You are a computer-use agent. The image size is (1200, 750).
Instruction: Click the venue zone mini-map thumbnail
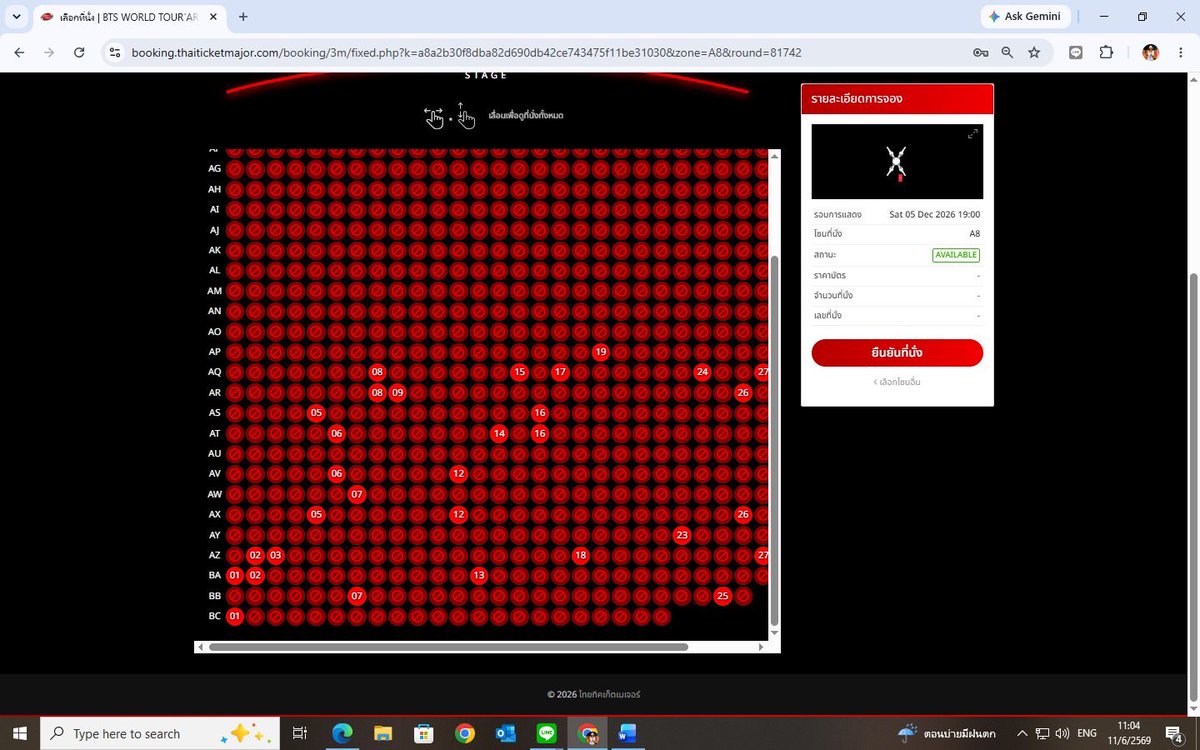(897, 161)
